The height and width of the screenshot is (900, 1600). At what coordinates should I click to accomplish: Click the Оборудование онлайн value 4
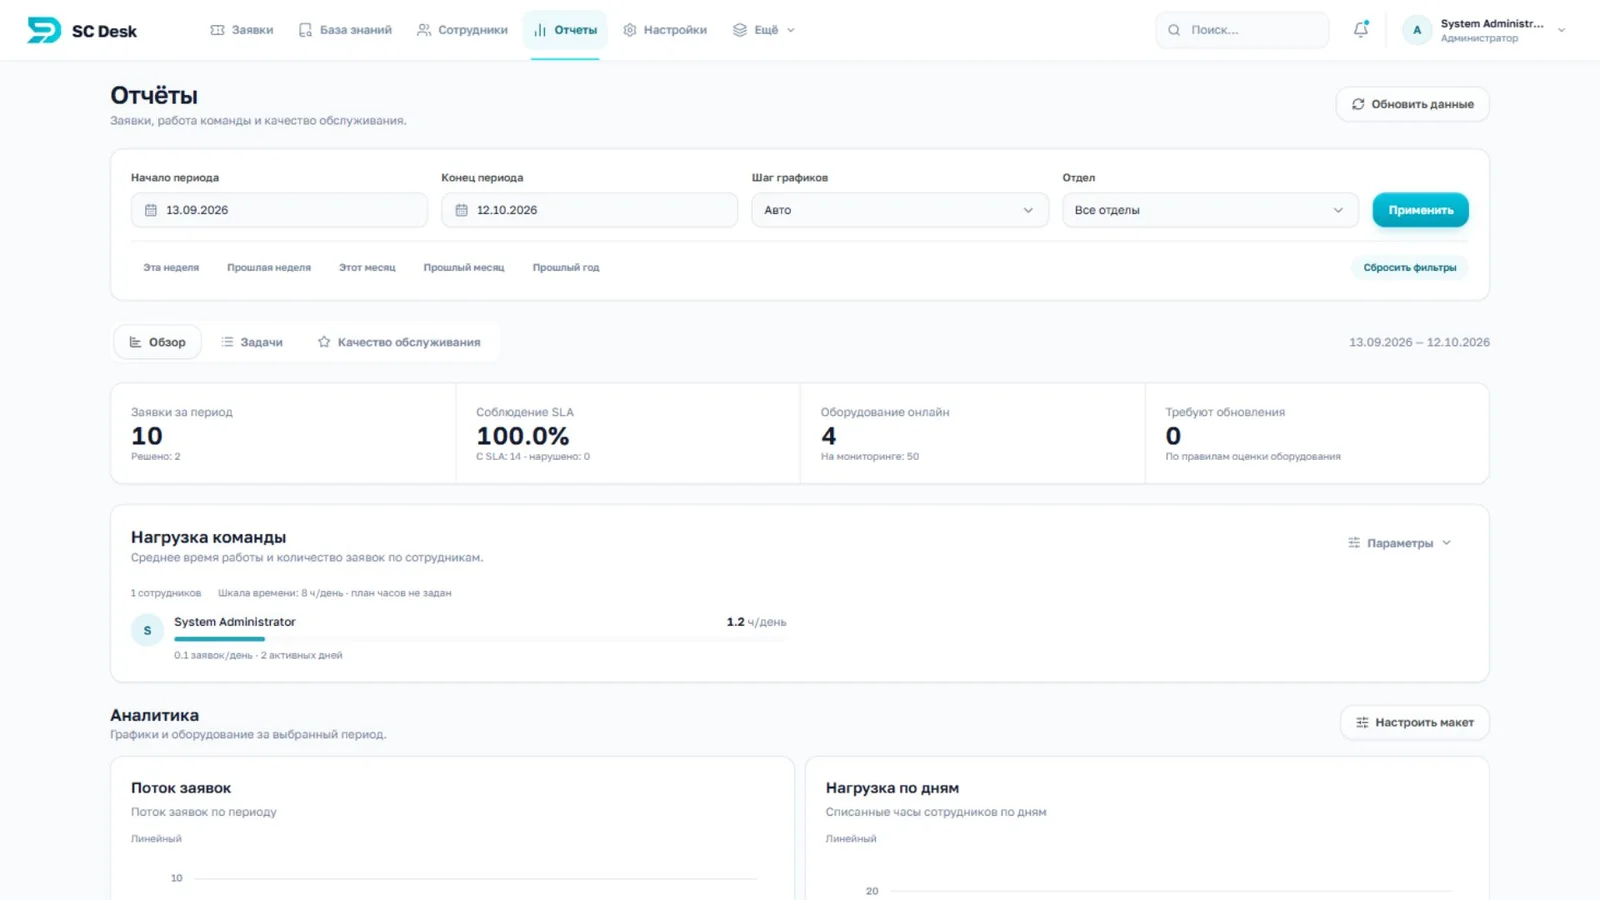click(x=829, y=436)
